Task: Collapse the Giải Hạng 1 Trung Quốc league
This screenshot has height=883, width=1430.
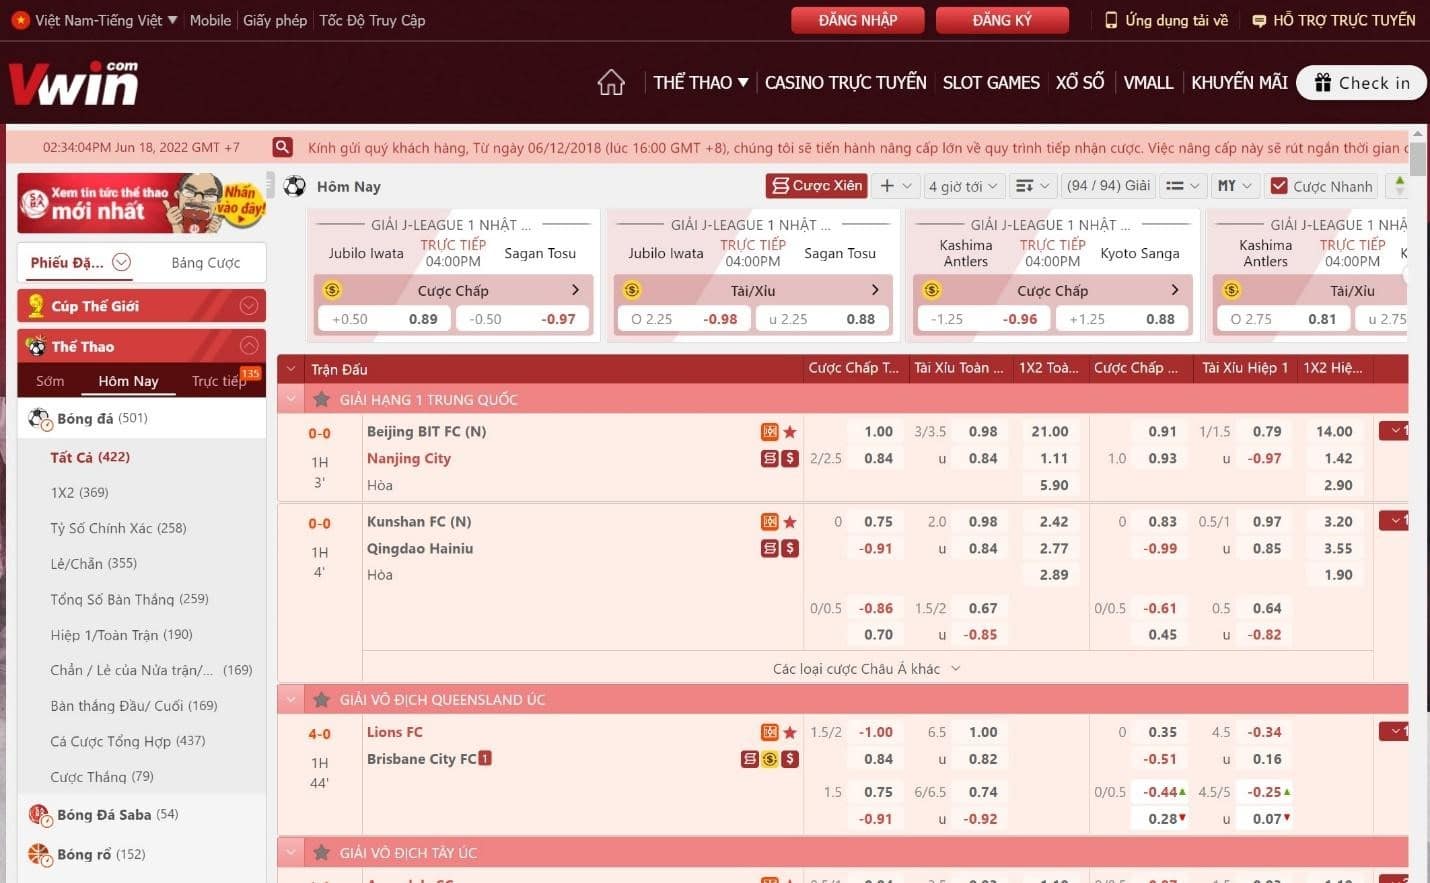Action: (x=291, y=400)
